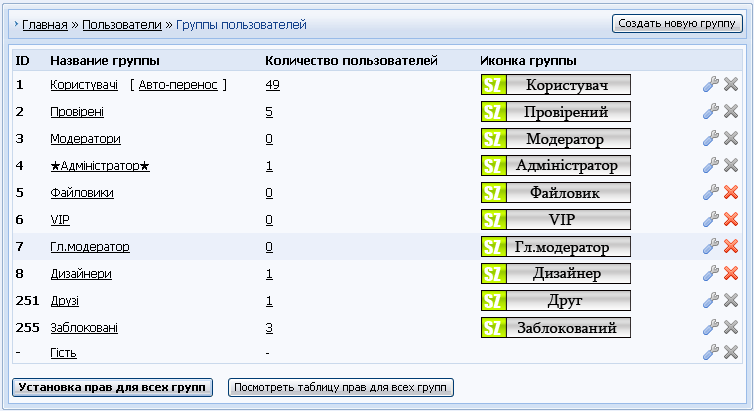Open Друзі group name link
This screenshot has width=754, height=411.
click(64, 300)
